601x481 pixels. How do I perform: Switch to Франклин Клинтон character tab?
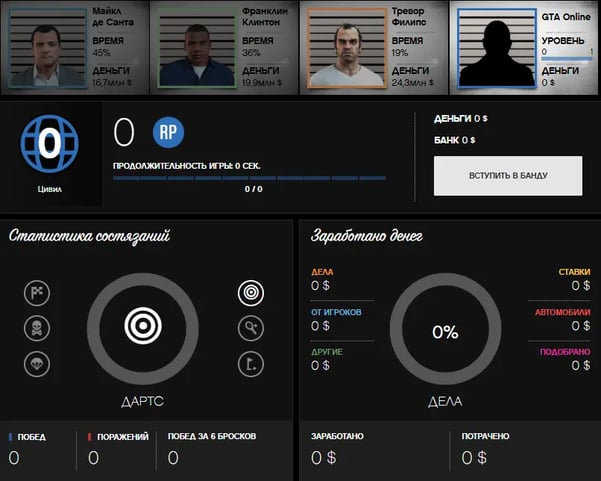click(x=224, y=47)
